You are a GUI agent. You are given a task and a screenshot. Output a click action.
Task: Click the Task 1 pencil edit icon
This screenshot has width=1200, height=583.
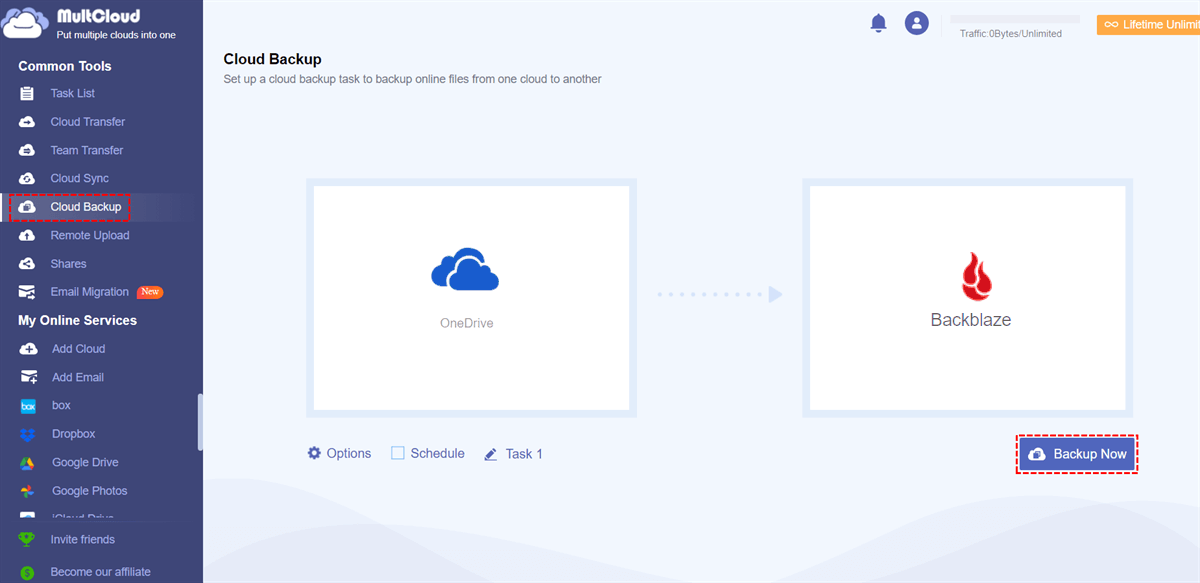click(x=491, y=454)
